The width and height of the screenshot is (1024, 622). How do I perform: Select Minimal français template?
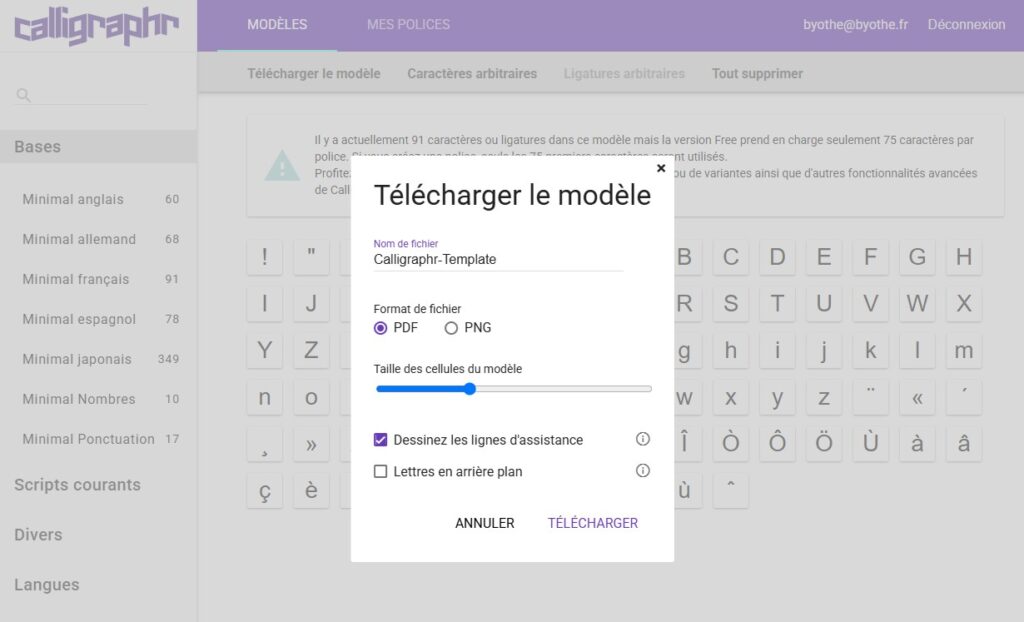pos(100,279)
